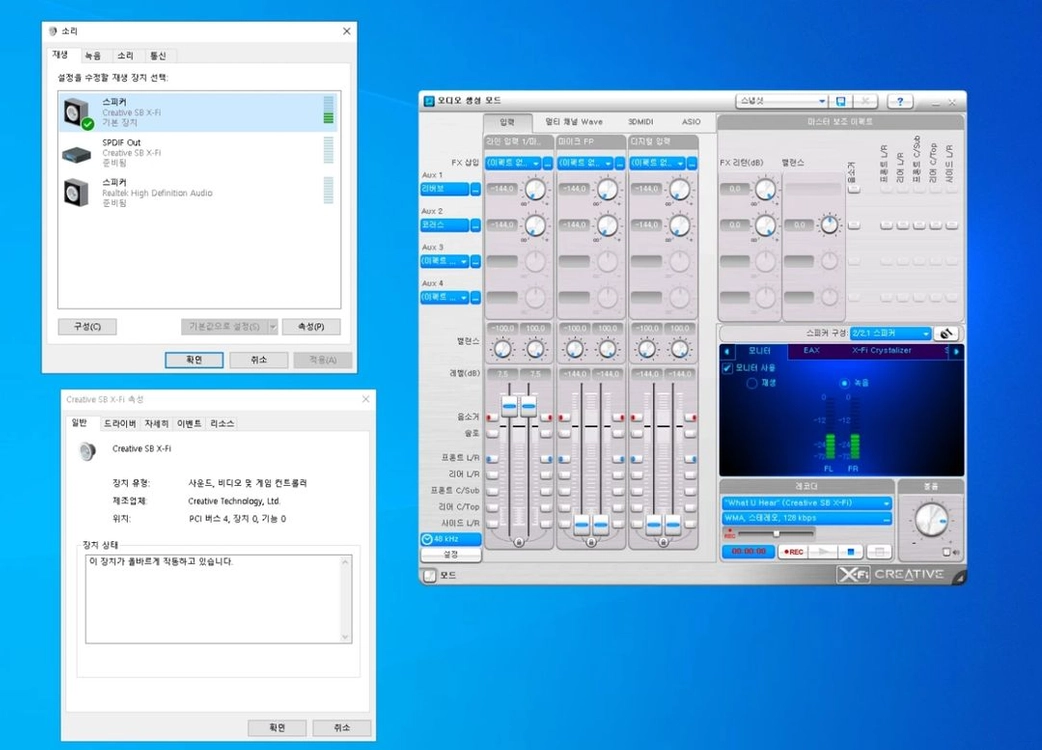Open the Aux 3 effect dropdown
Viewport: 1042px width, 750px height.
445,262
